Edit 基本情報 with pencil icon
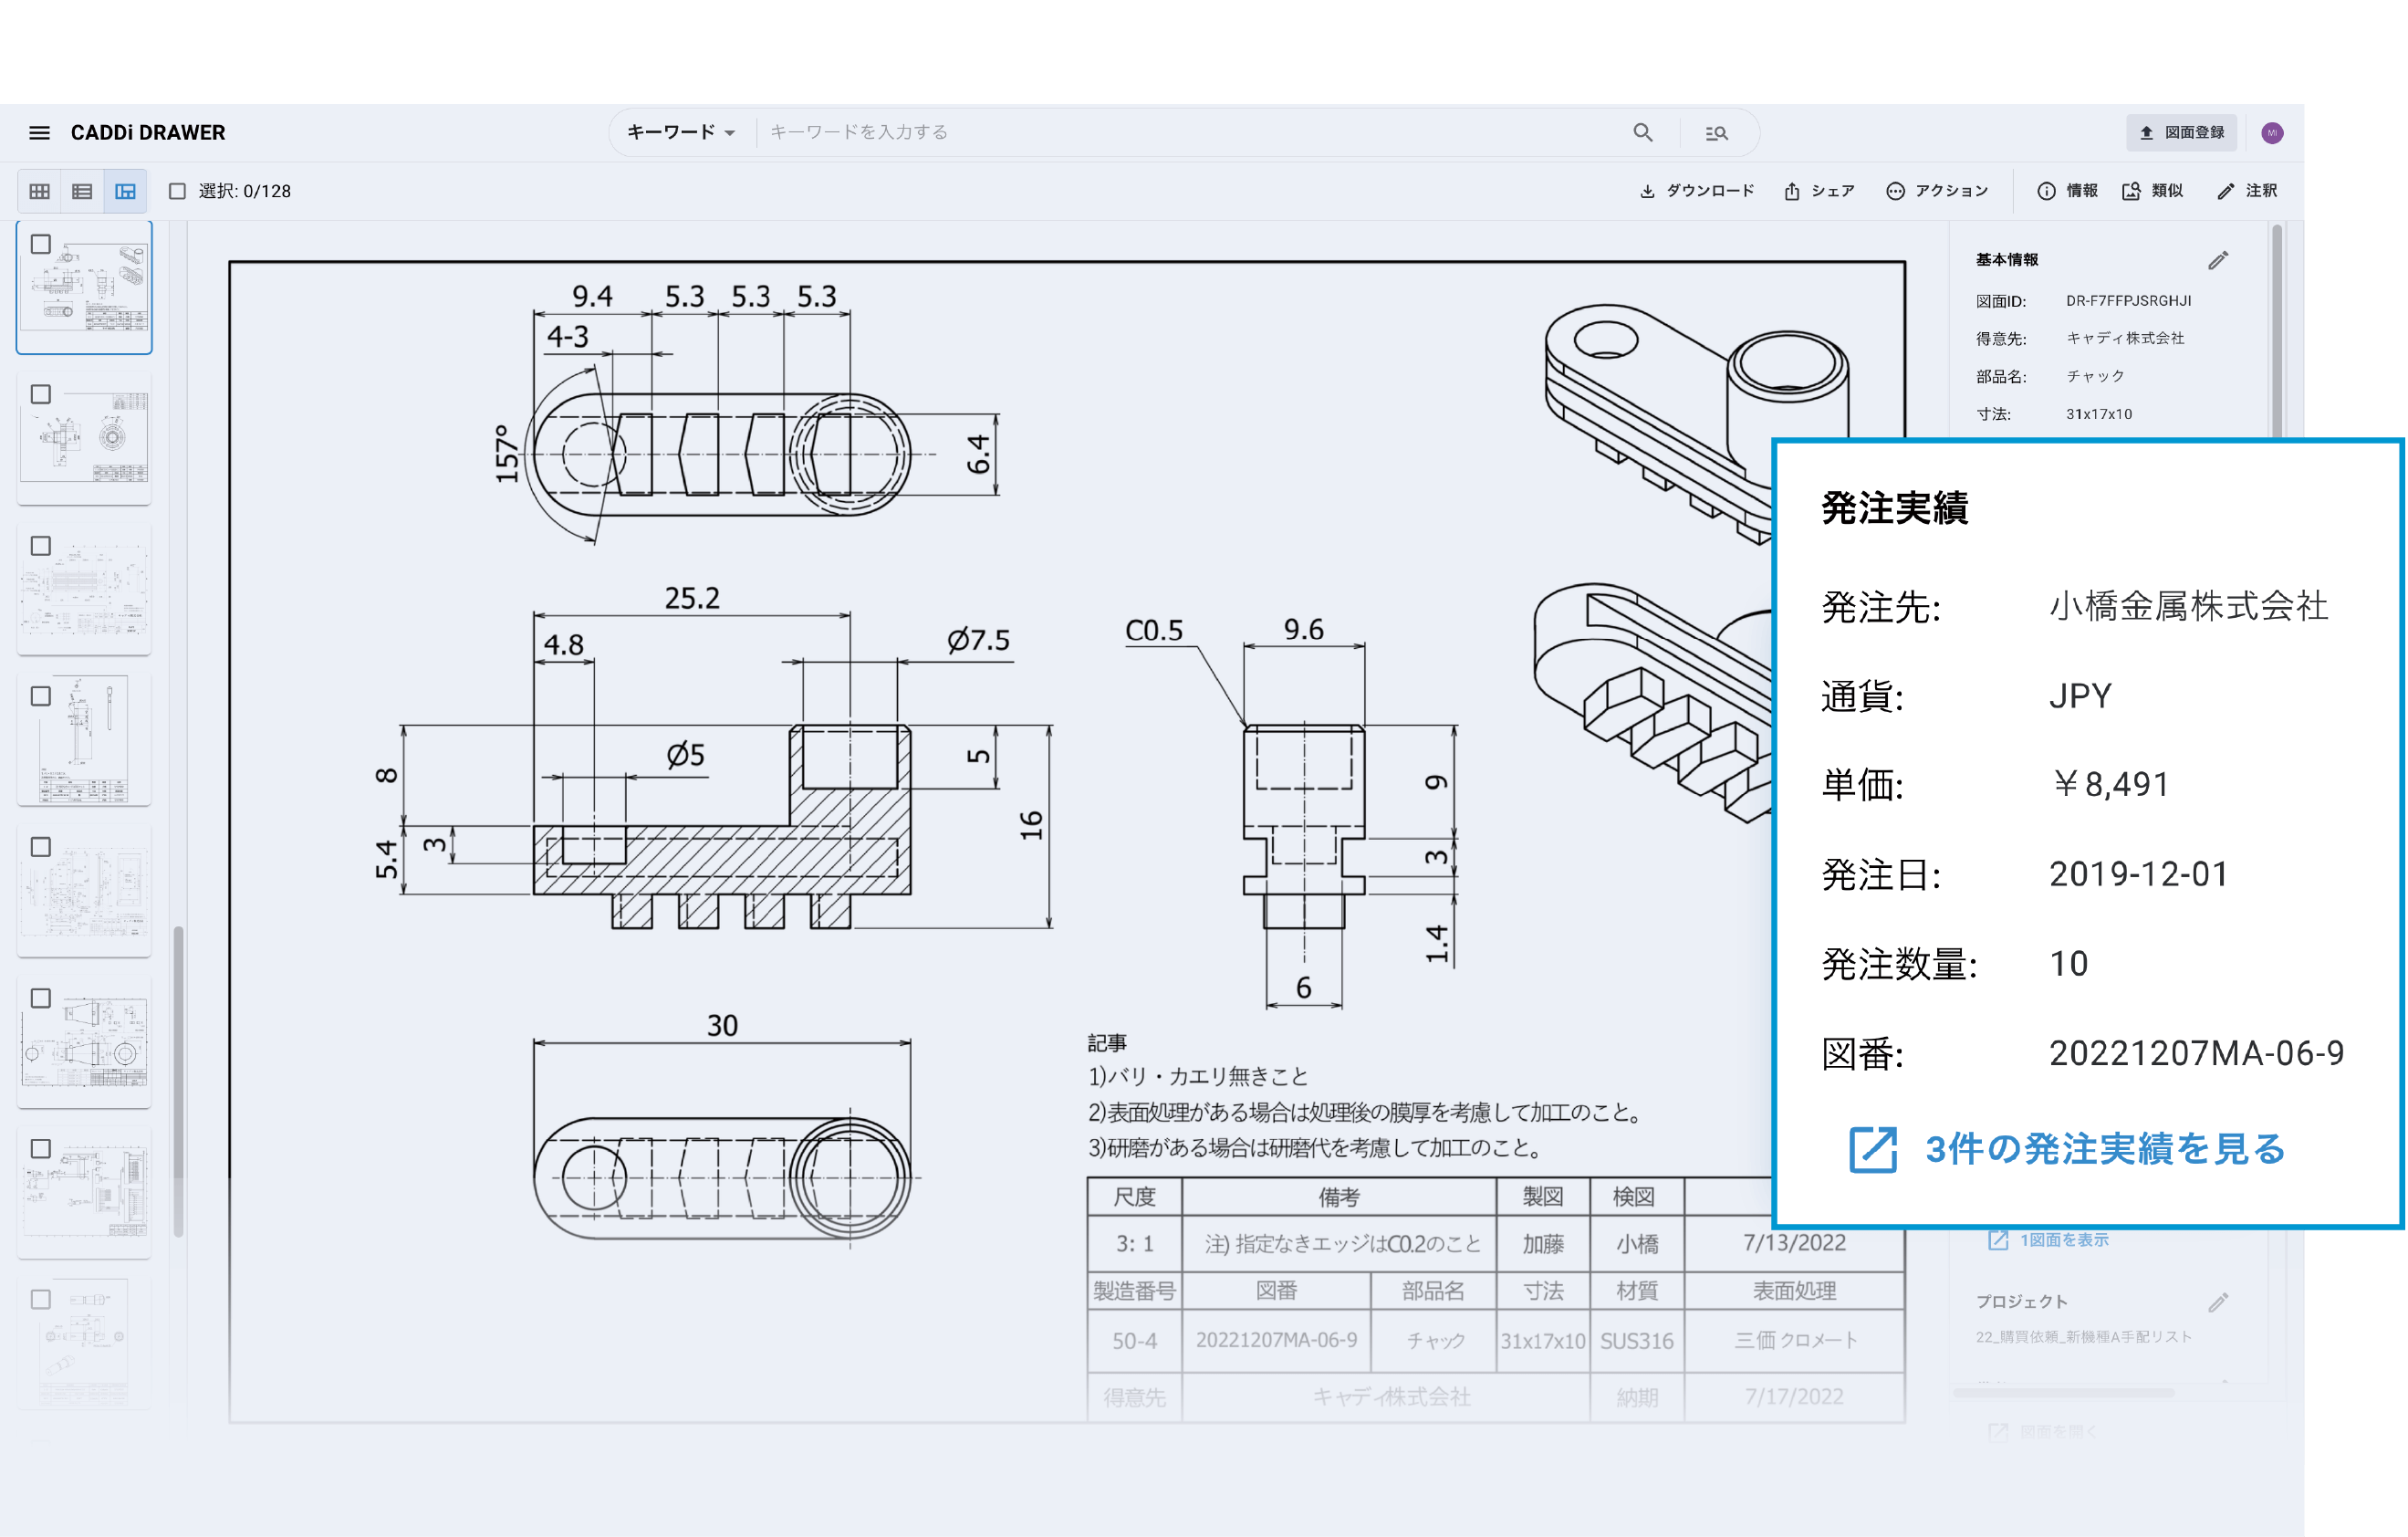Screen dimensions: 2408x1537 click(x=2217, y=260)
